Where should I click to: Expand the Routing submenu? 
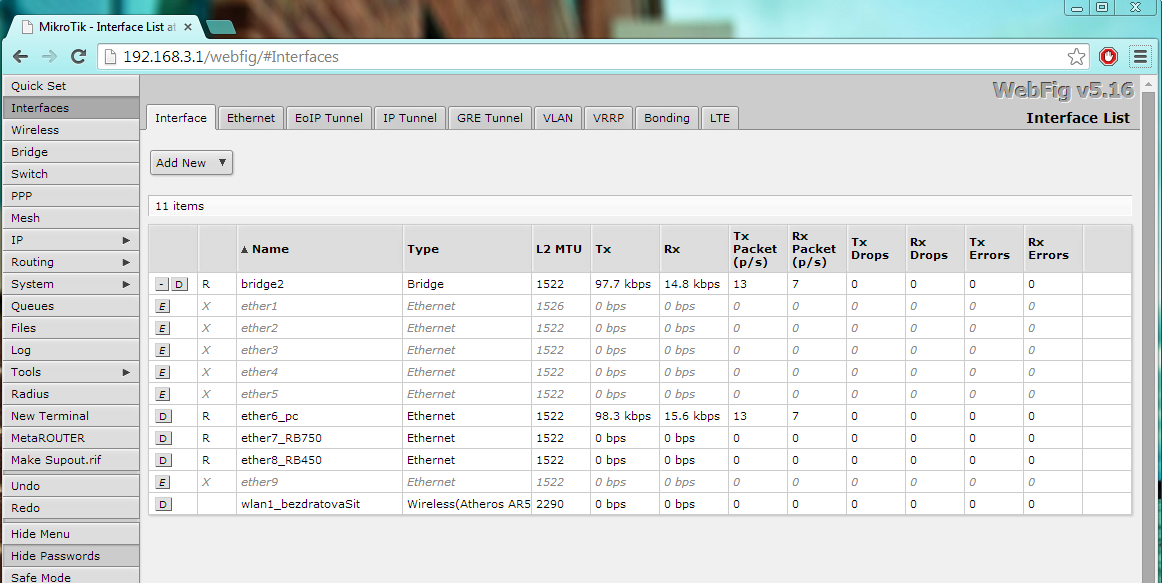[71, 262]
